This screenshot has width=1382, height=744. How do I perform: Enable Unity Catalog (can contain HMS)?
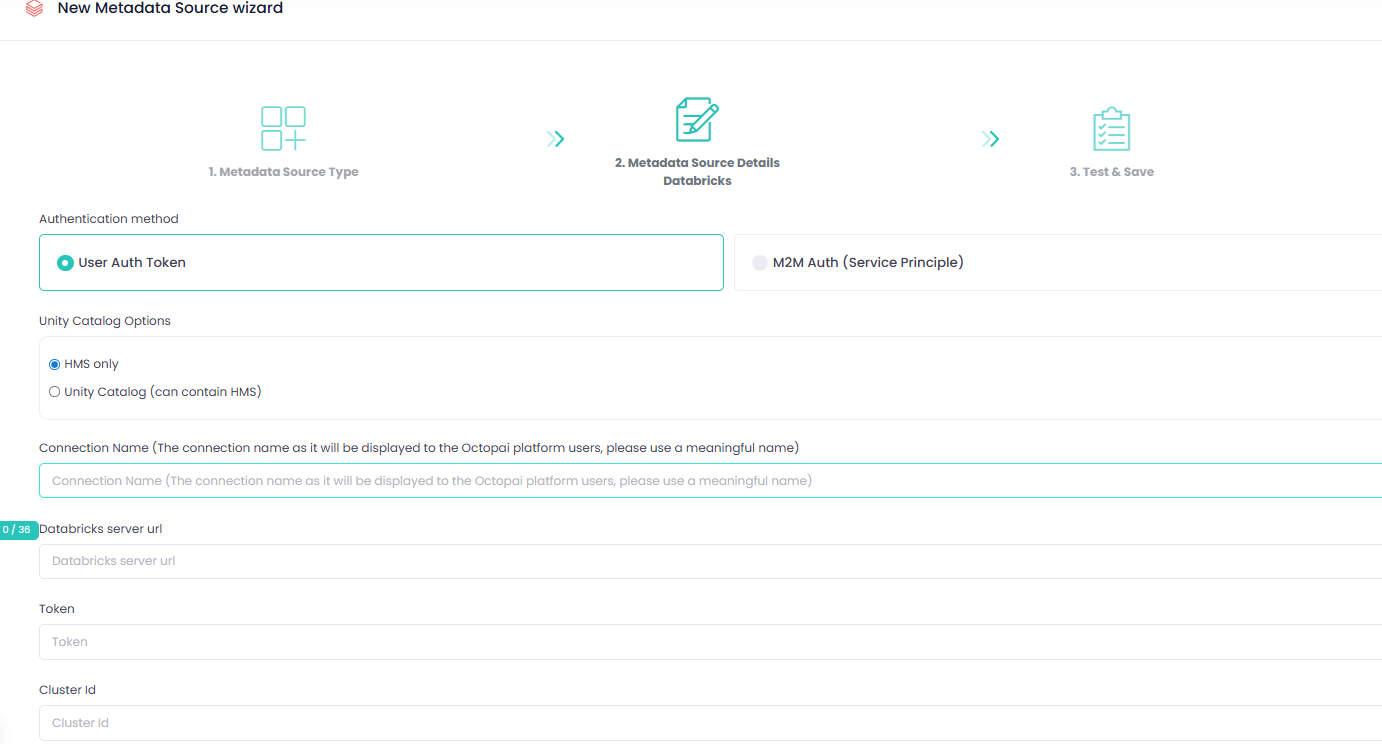(54, 391)
